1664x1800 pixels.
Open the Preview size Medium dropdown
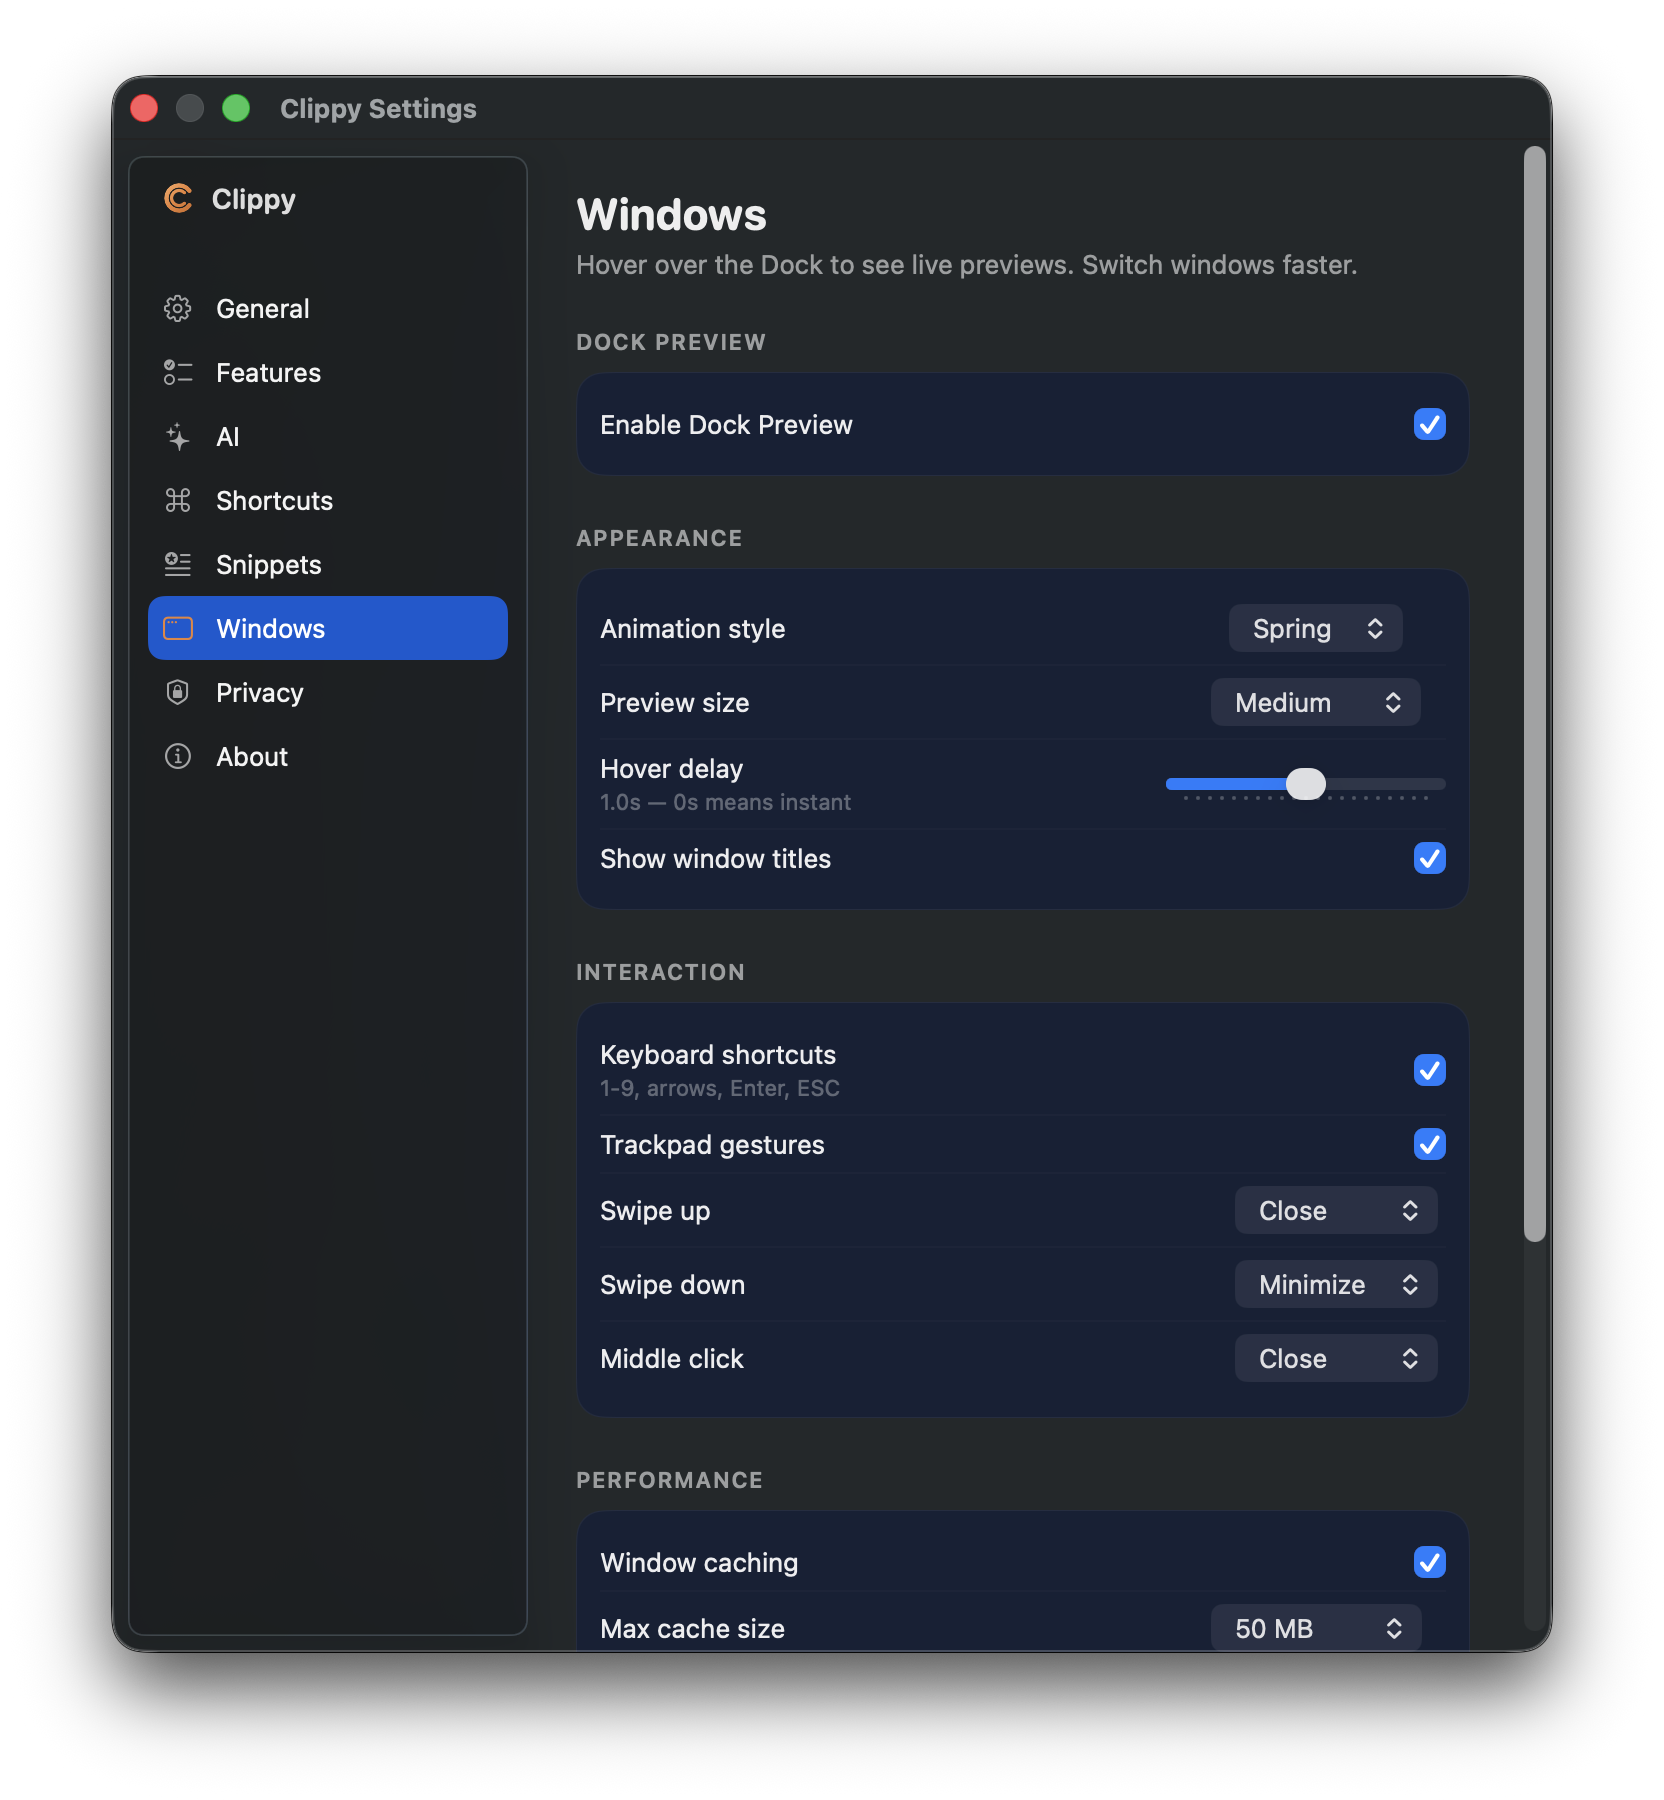point(1316,703)
